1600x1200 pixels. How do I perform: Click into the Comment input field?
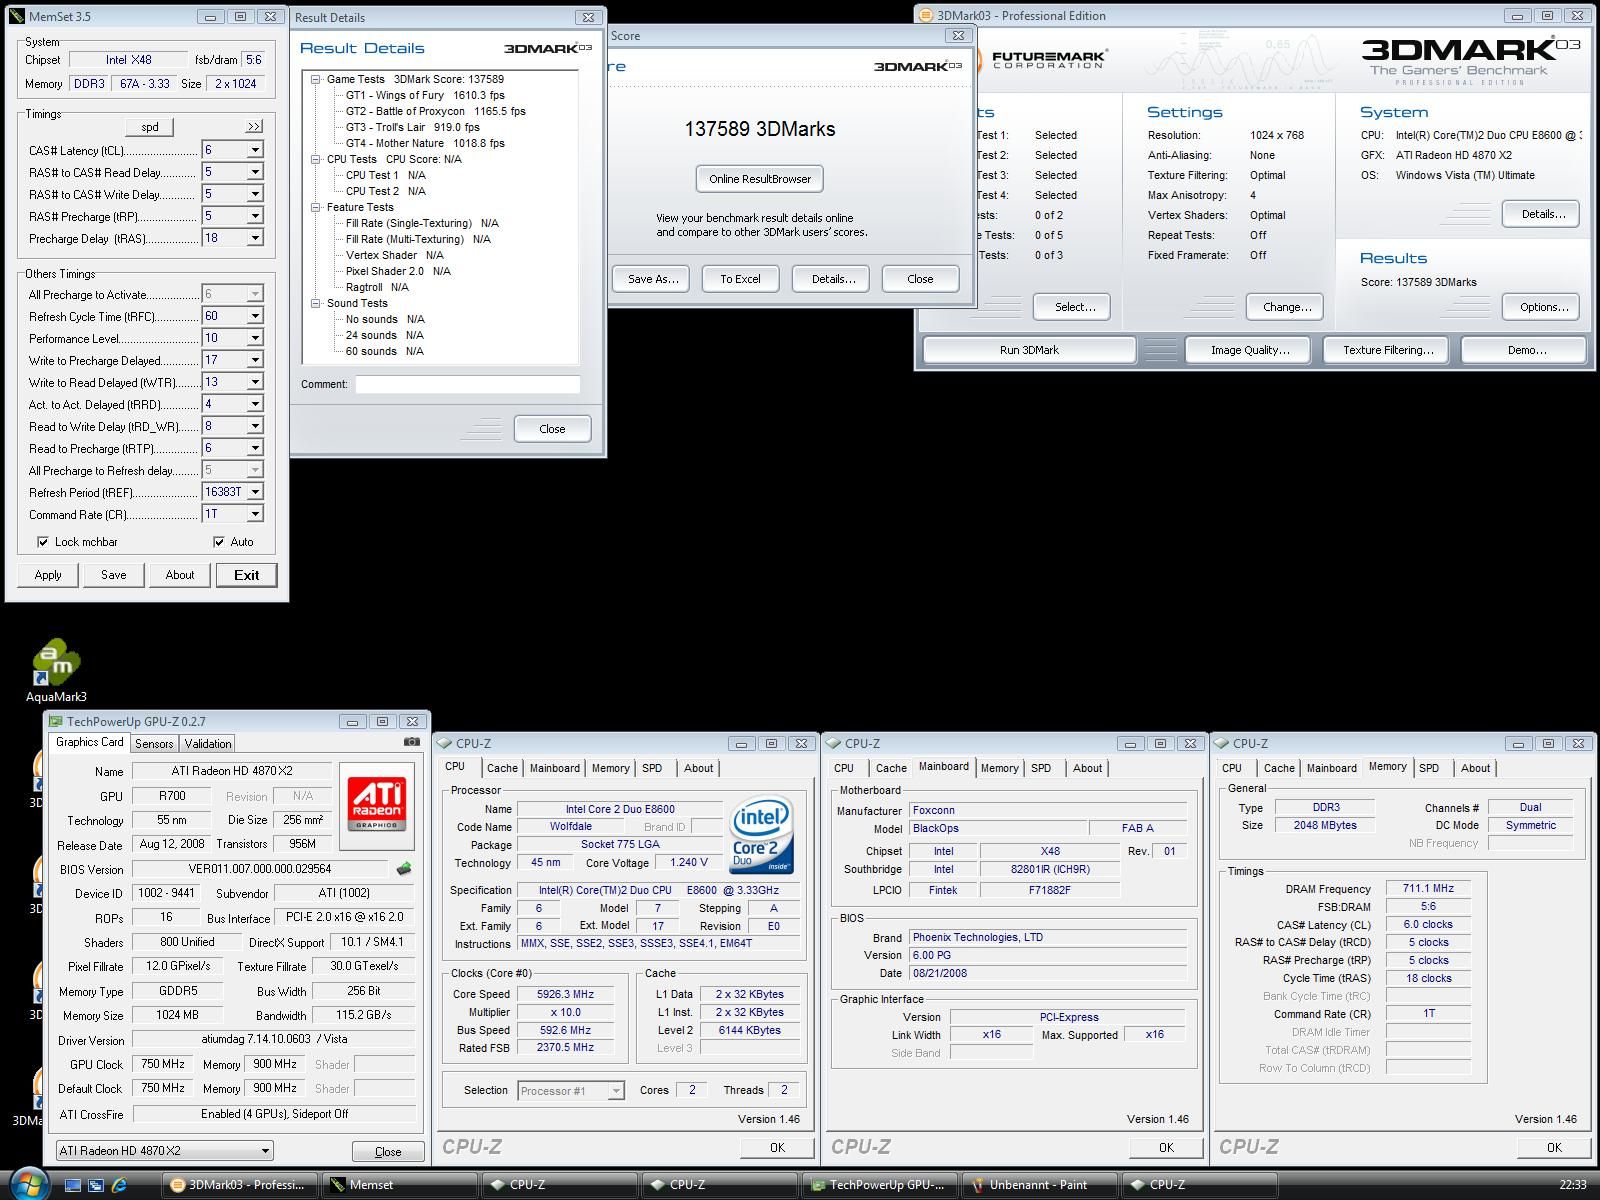[467, 384]
